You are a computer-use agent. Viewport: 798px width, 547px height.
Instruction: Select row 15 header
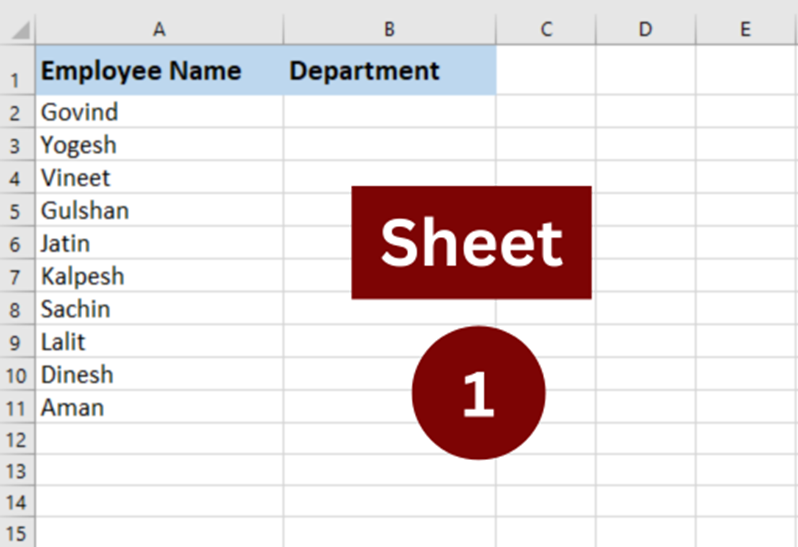pyautogui.click(x=17, y=533)
